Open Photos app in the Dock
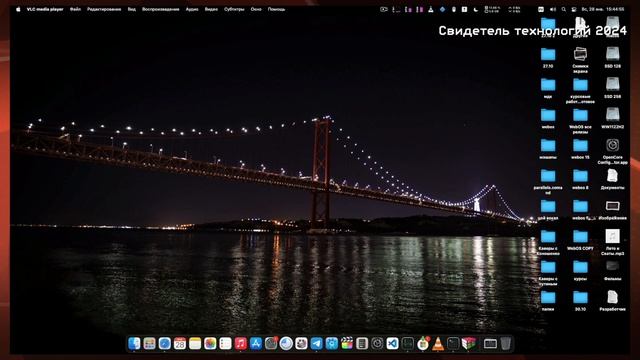Screen dimensions: 640x360 [210, 344]
